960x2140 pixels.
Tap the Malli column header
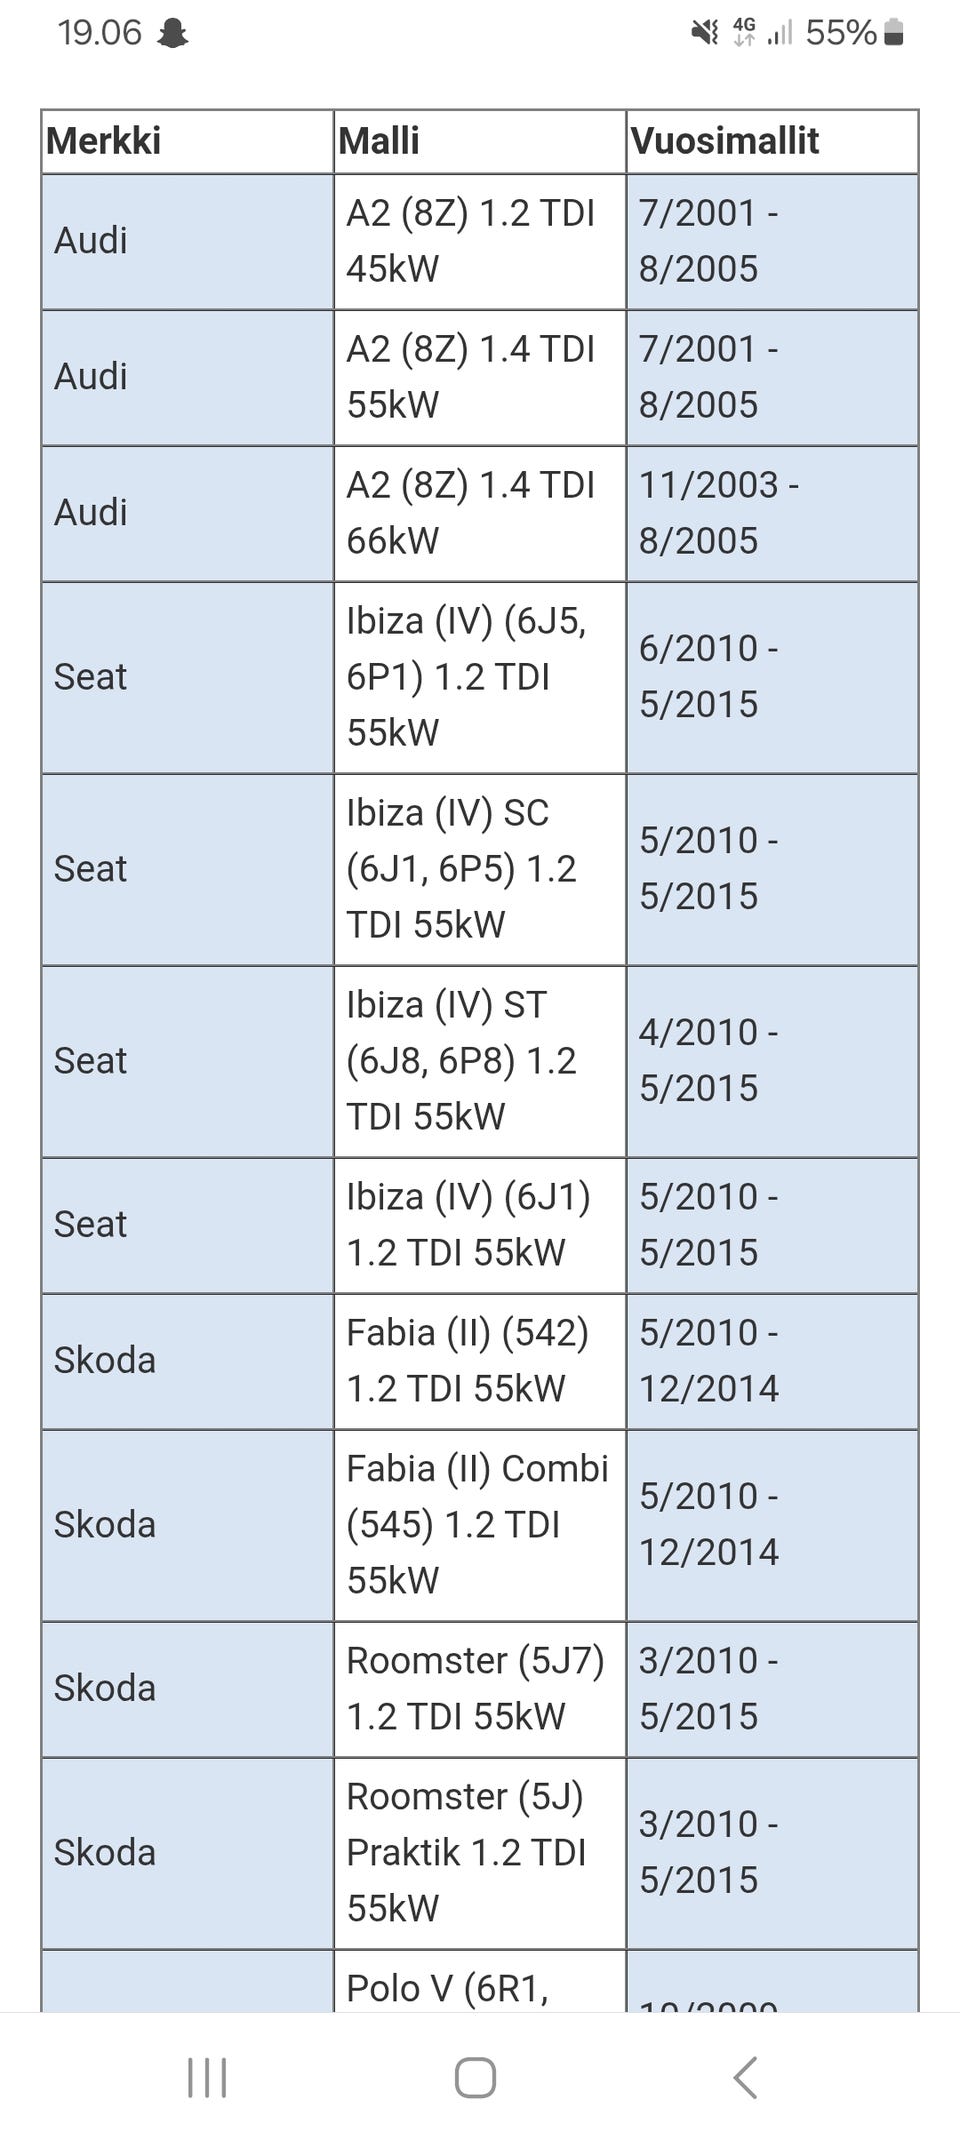pyautogui.click(x=380, y=141)
